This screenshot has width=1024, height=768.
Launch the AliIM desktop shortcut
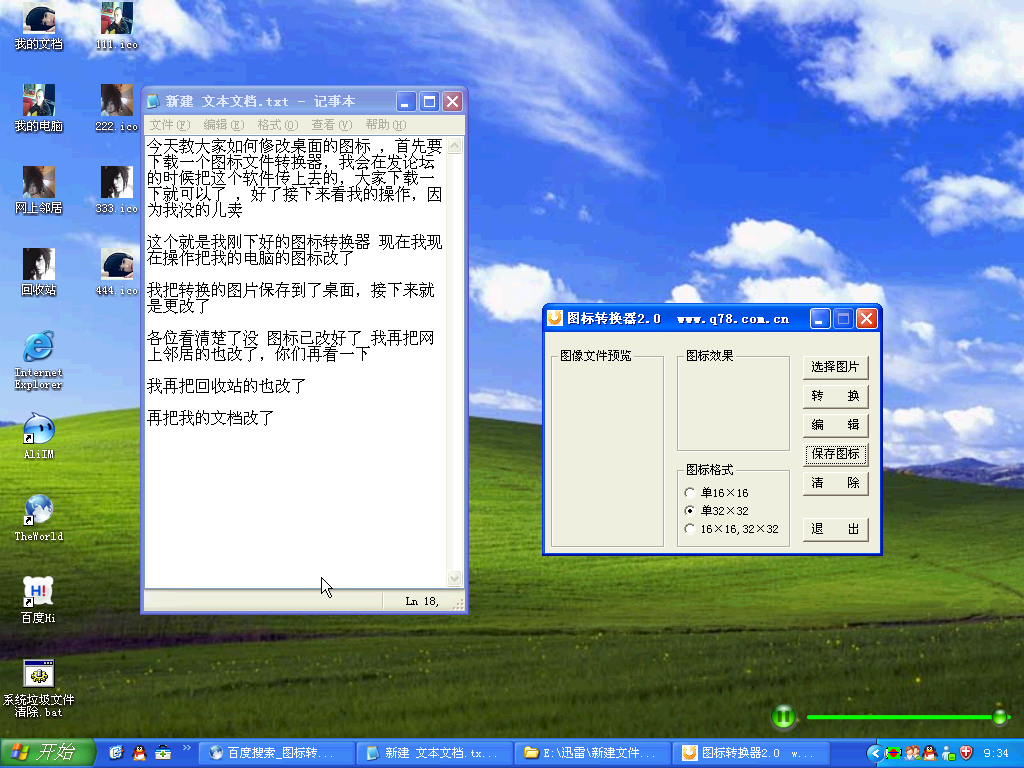coord(39,436)
